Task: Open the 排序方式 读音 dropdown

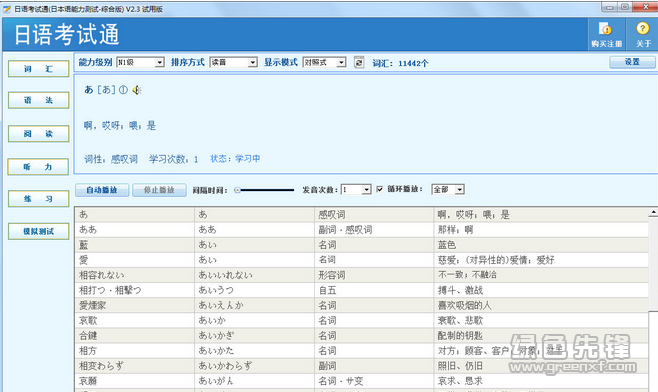Action: click(x=233, y=63)
